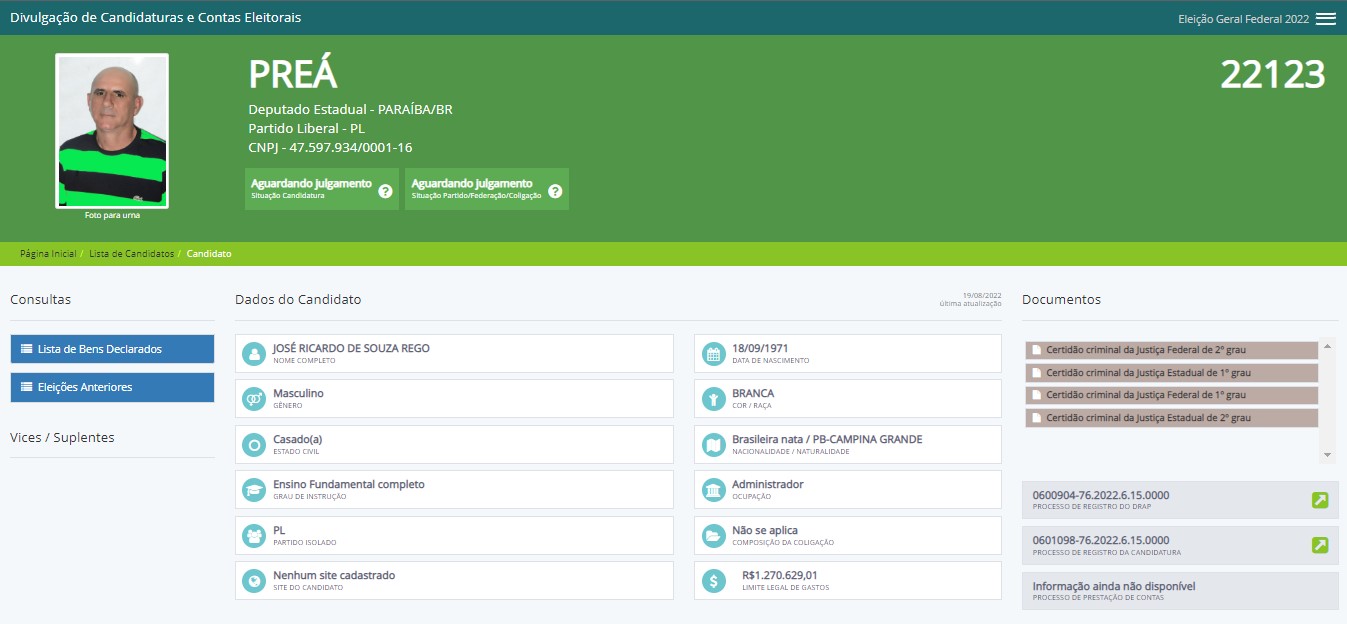This screenshot has height=624, width=1347.
Task: Click the globe icon for candidate site
Action: tap(254, 580)
